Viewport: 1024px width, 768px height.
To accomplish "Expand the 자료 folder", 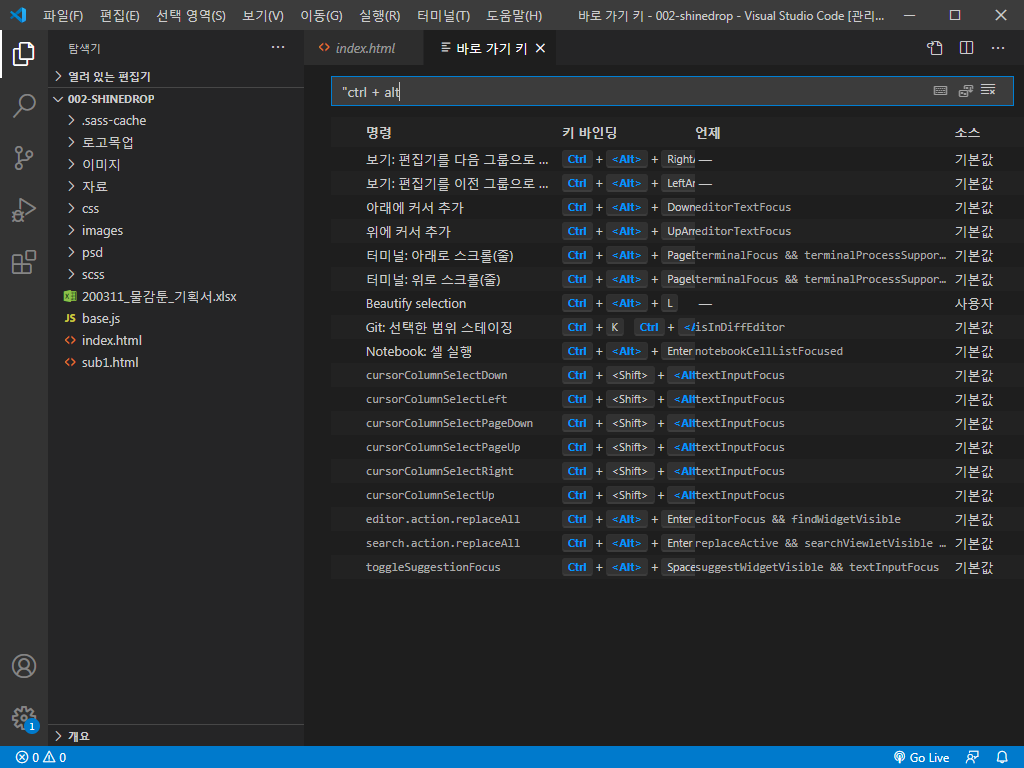I will click(x=176, y=186).
